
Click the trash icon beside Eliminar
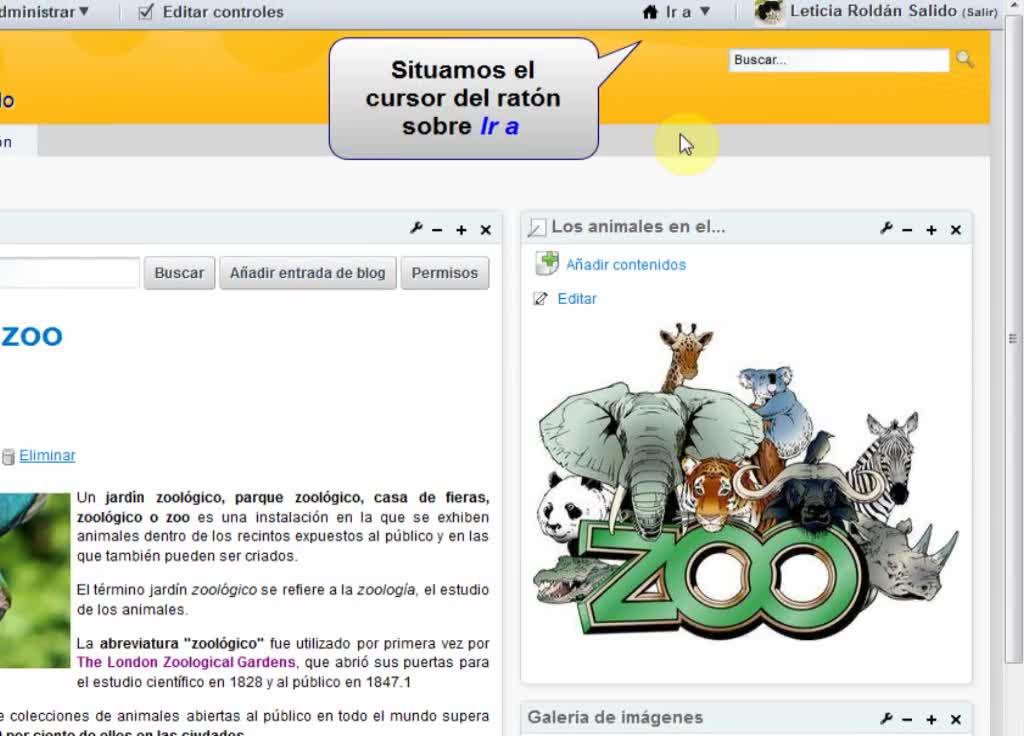click(8, 456)
